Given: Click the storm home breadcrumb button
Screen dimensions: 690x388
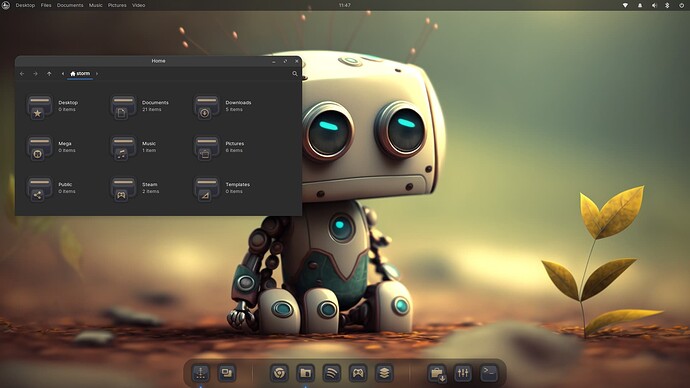Looking at the screenshot, I should click(80, 73).
